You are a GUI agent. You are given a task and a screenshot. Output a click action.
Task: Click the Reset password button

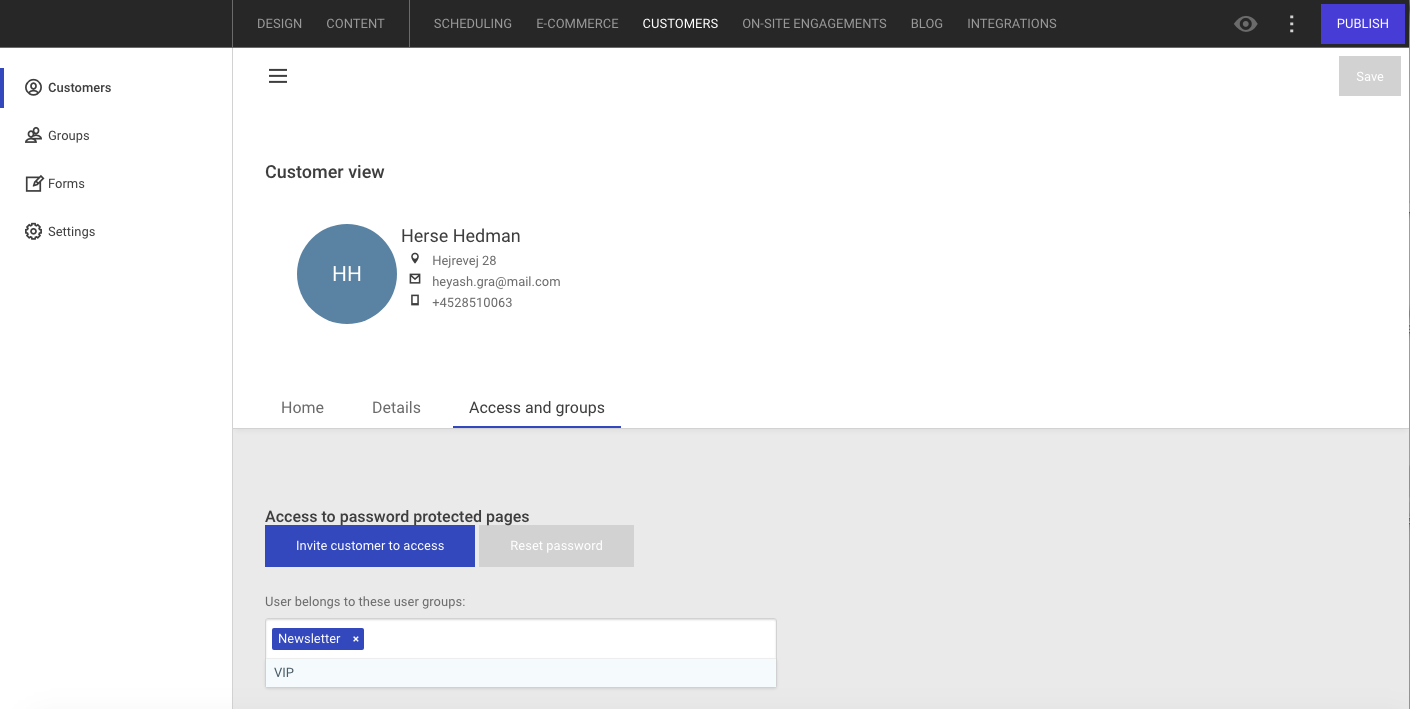tap(556, 546)
